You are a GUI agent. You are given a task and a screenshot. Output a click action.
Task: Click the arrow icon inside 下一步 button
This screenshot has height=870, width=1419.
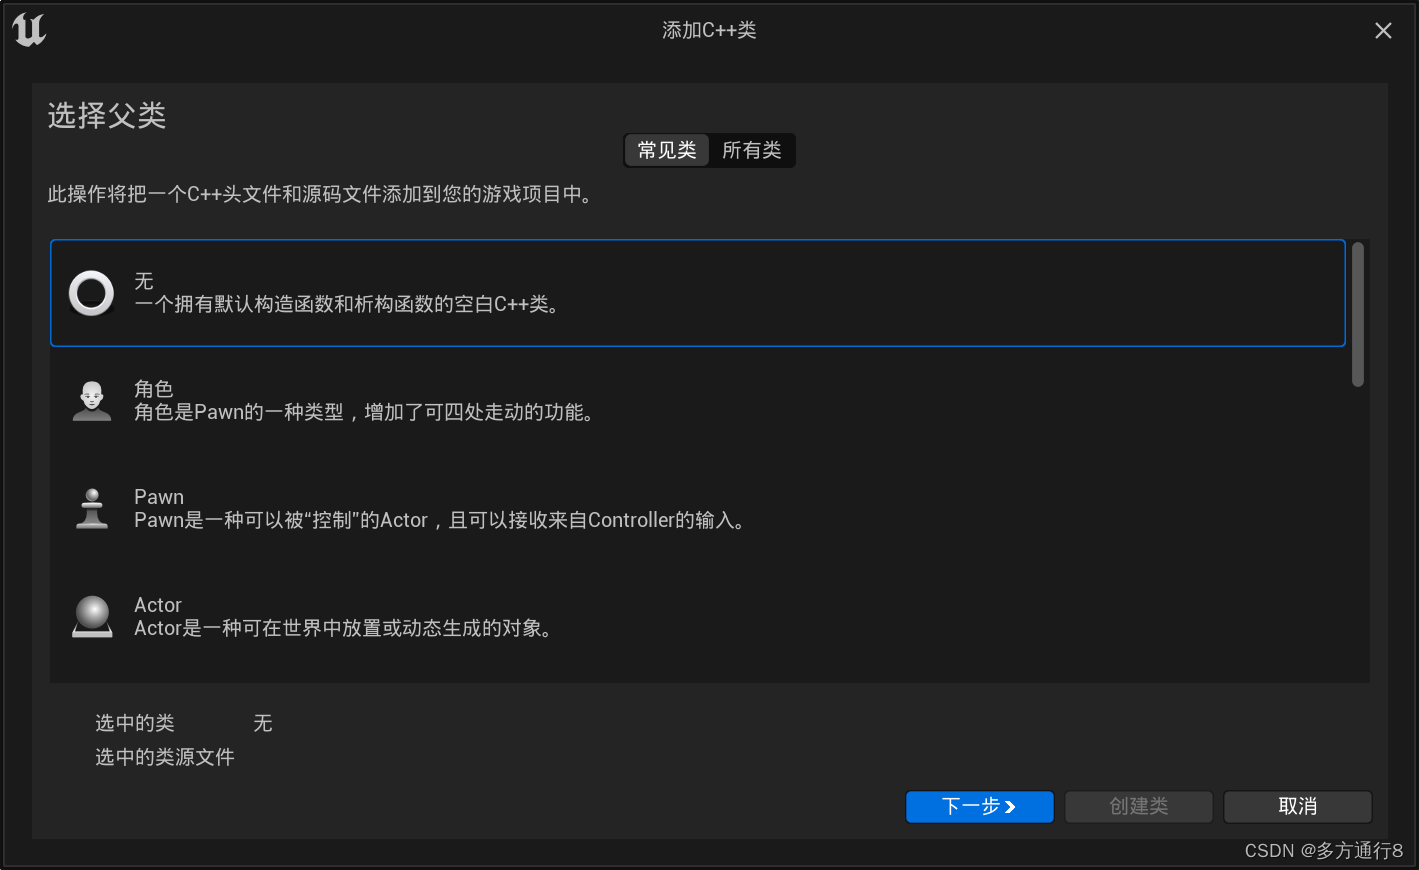coord(1012,806)
